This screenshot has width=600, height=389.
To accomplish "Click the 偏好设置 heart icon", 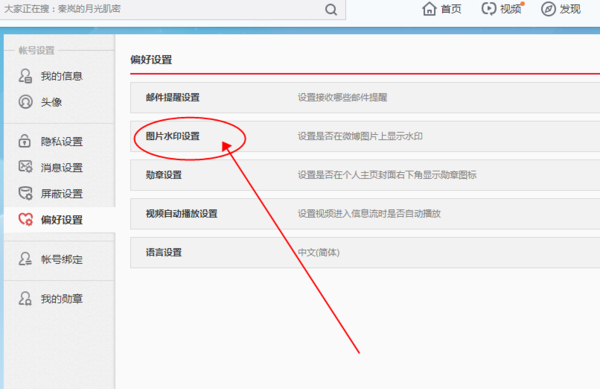I will (x=26, y=219).
